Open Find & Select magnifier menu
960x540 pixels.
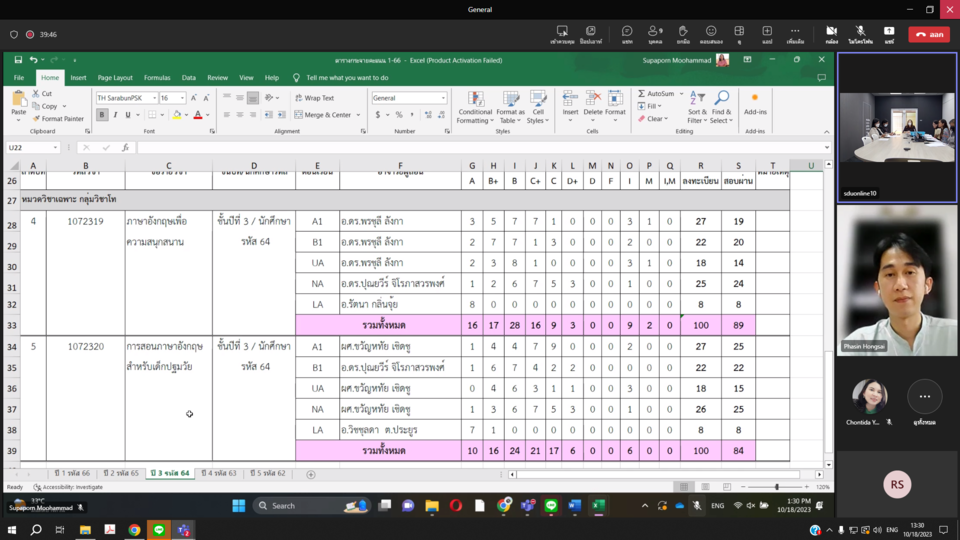[722, 107]
